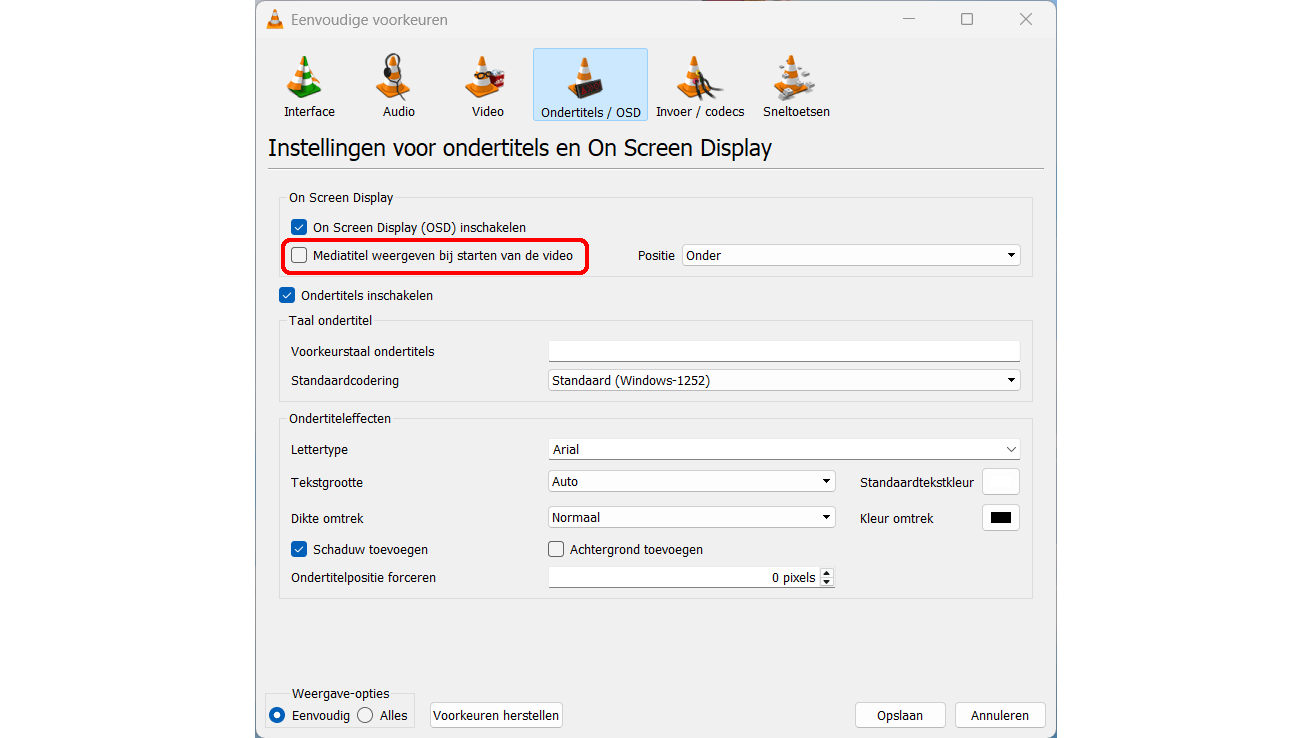The width and height of the screenshot is (1312, 738).
Task: Select the Alles radio button
Action: (x=365, y=715)
